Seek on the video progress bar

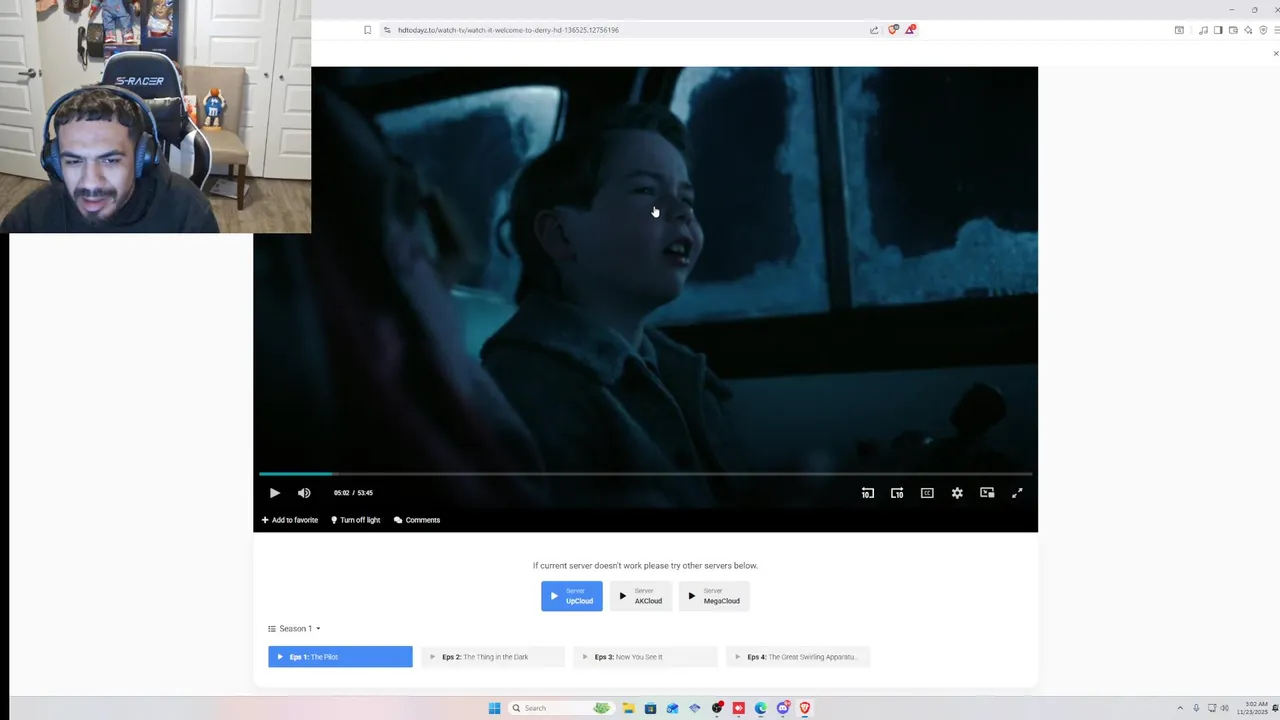pyautogui.click(x=645, y=474)
